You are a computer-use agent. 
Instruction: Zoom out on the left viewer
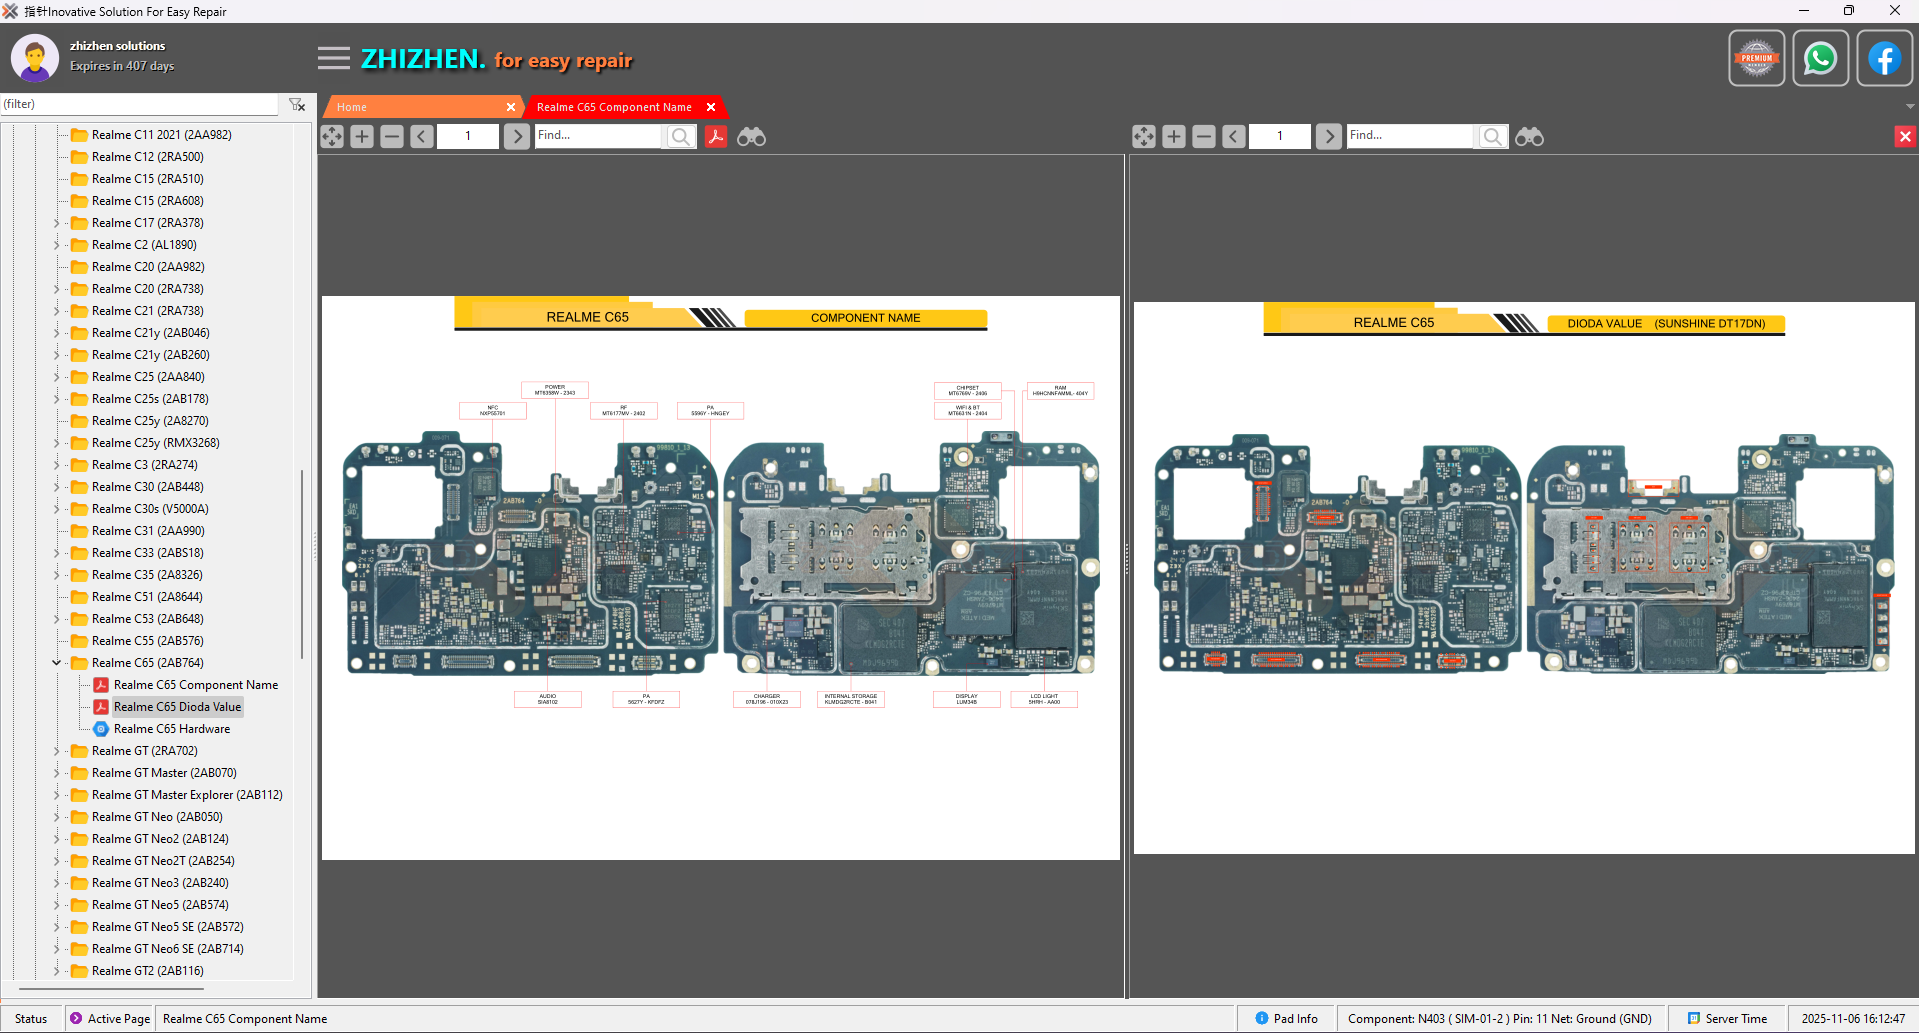tap(392, 136)
